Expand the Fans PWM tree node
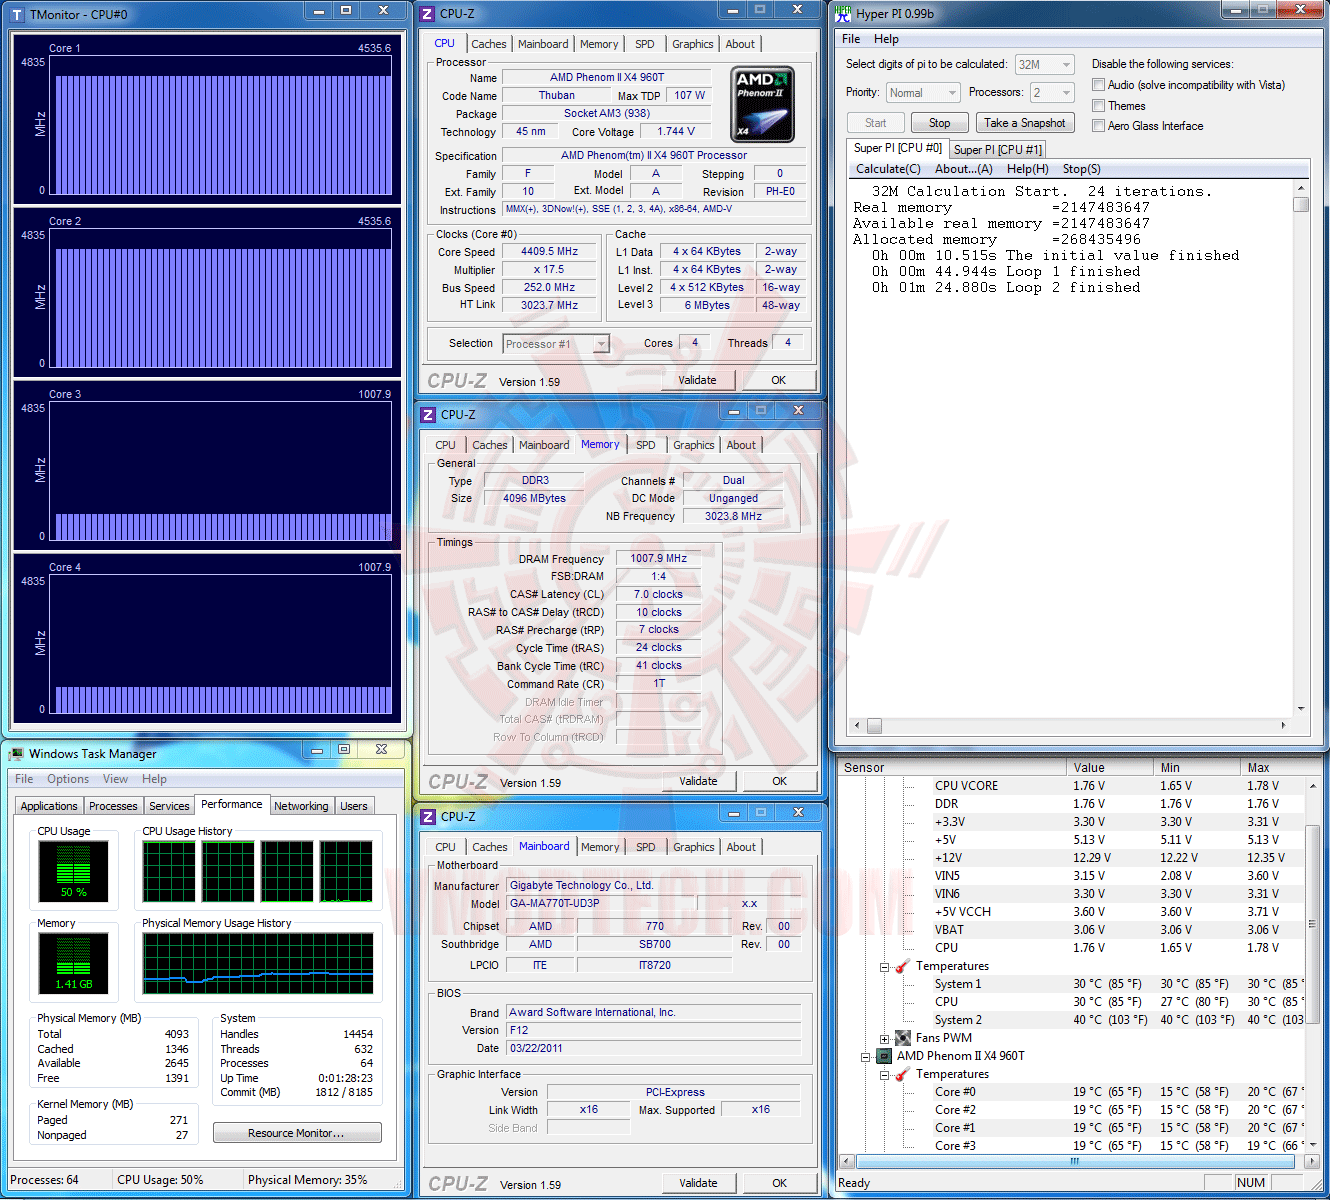 [884, 1039]
